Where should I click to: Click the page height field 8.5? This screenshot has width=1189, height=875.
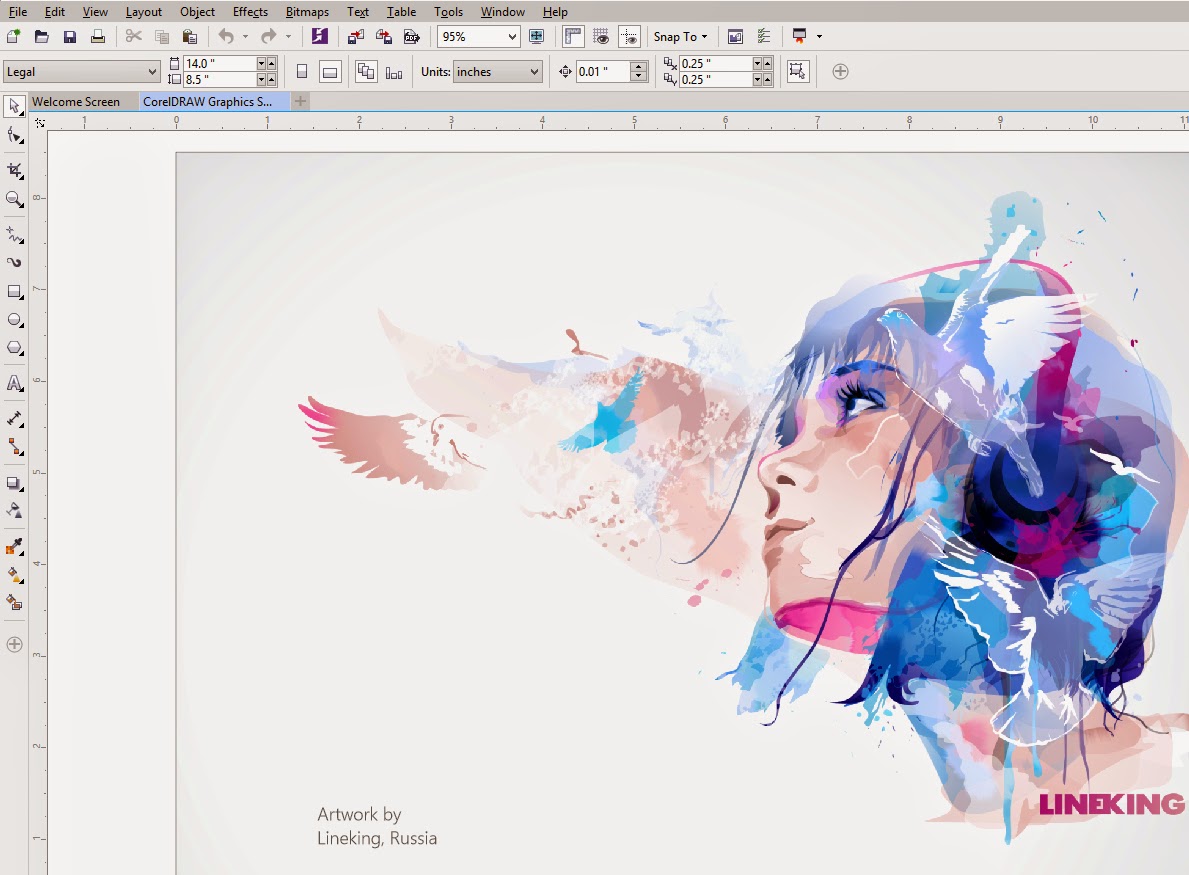(220, 80)
